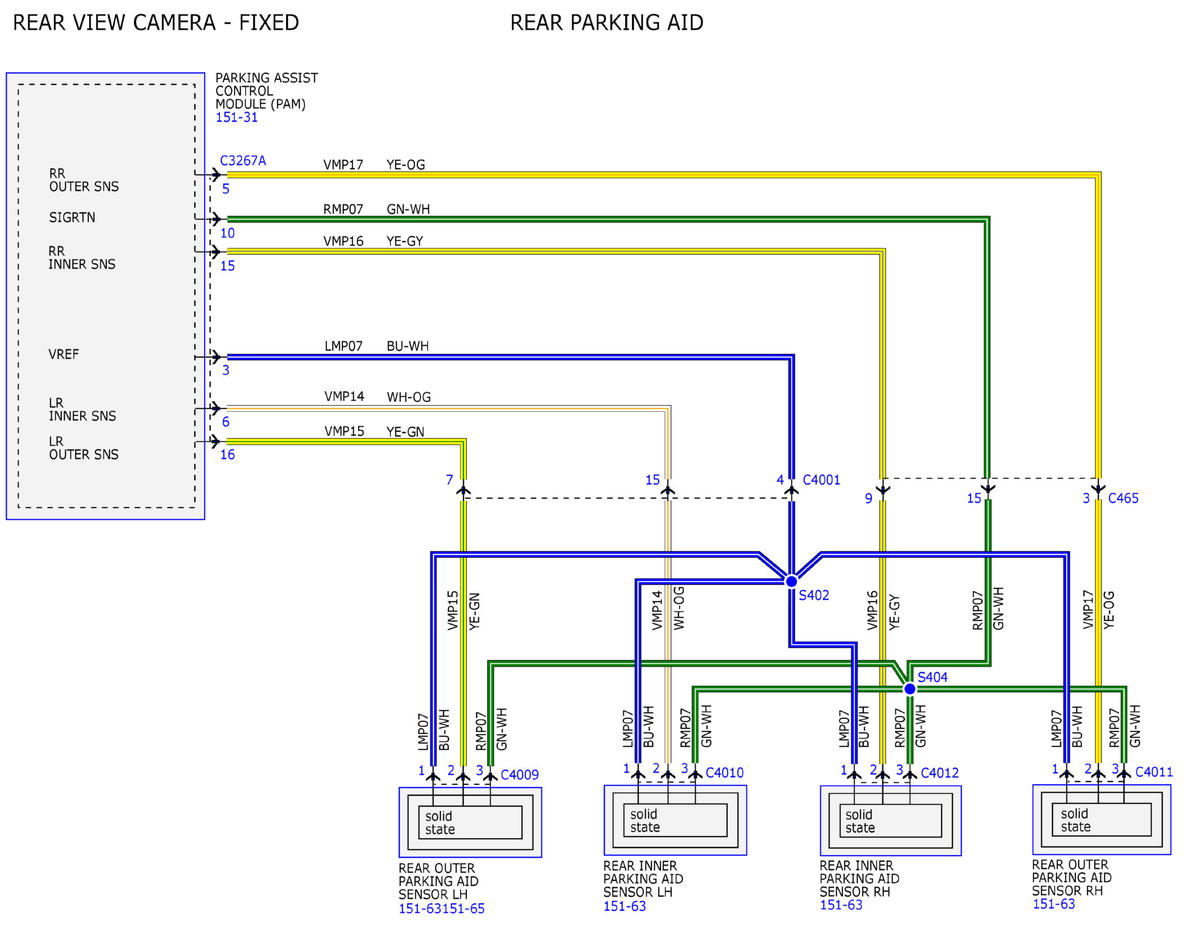The width and height of the screenshot is (1200, 927).
Task: Open connector C4001 reference
Action: 821,480
